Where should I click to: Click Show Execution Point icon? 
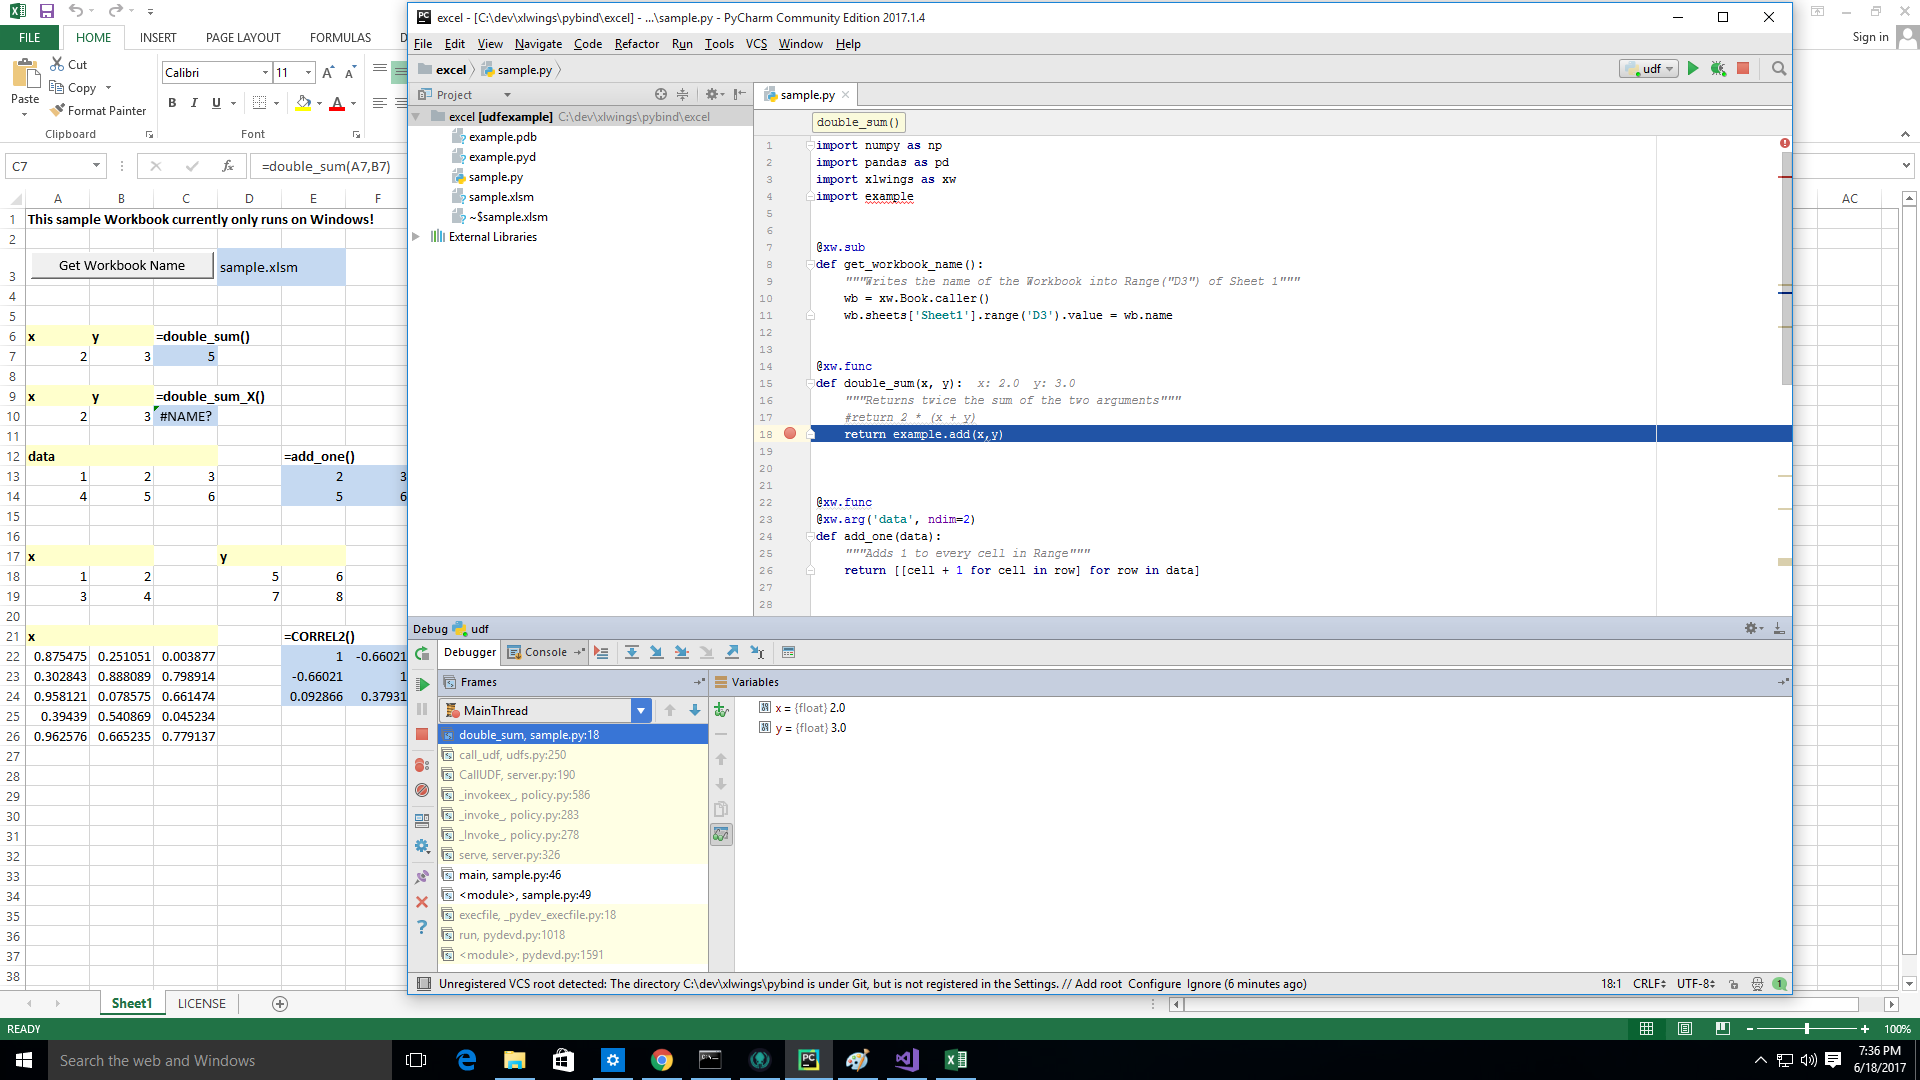coord(601,652)
